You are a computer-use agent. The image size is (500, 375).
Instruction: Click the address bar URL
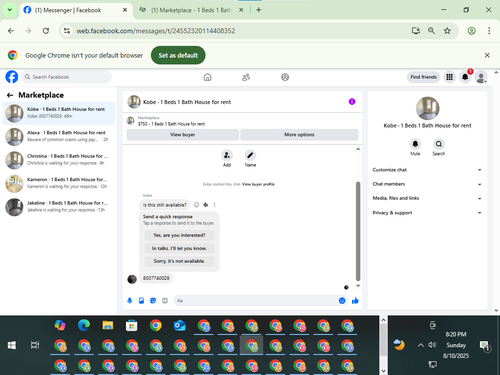(156, 31)
